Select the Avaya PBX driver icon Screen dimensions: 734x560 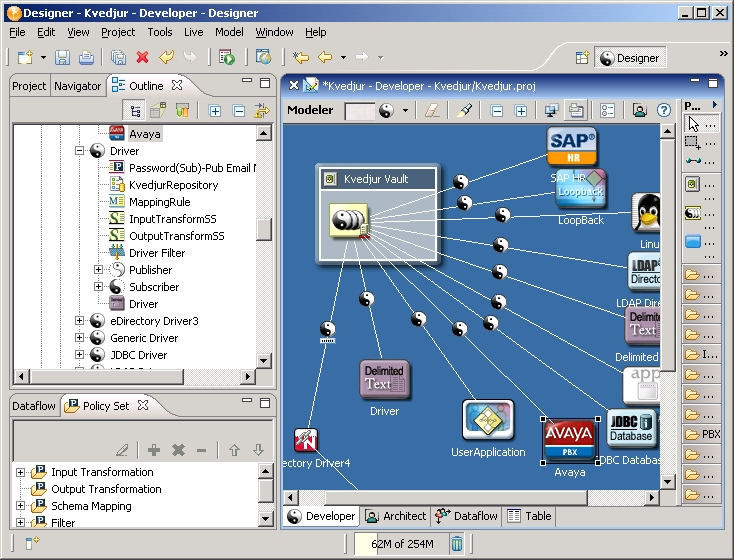point(570,440)
